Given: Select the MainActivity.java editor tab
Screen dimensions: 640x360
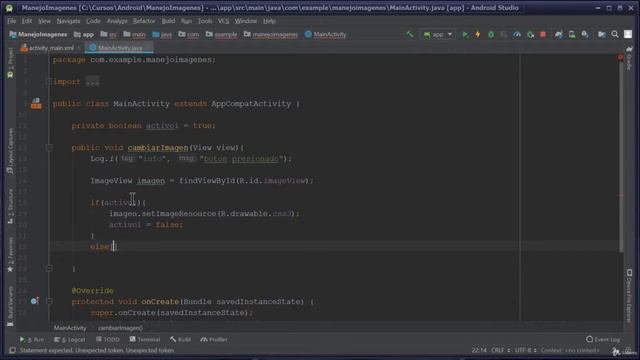Looking at the screenshot, I should click(120, 48).
